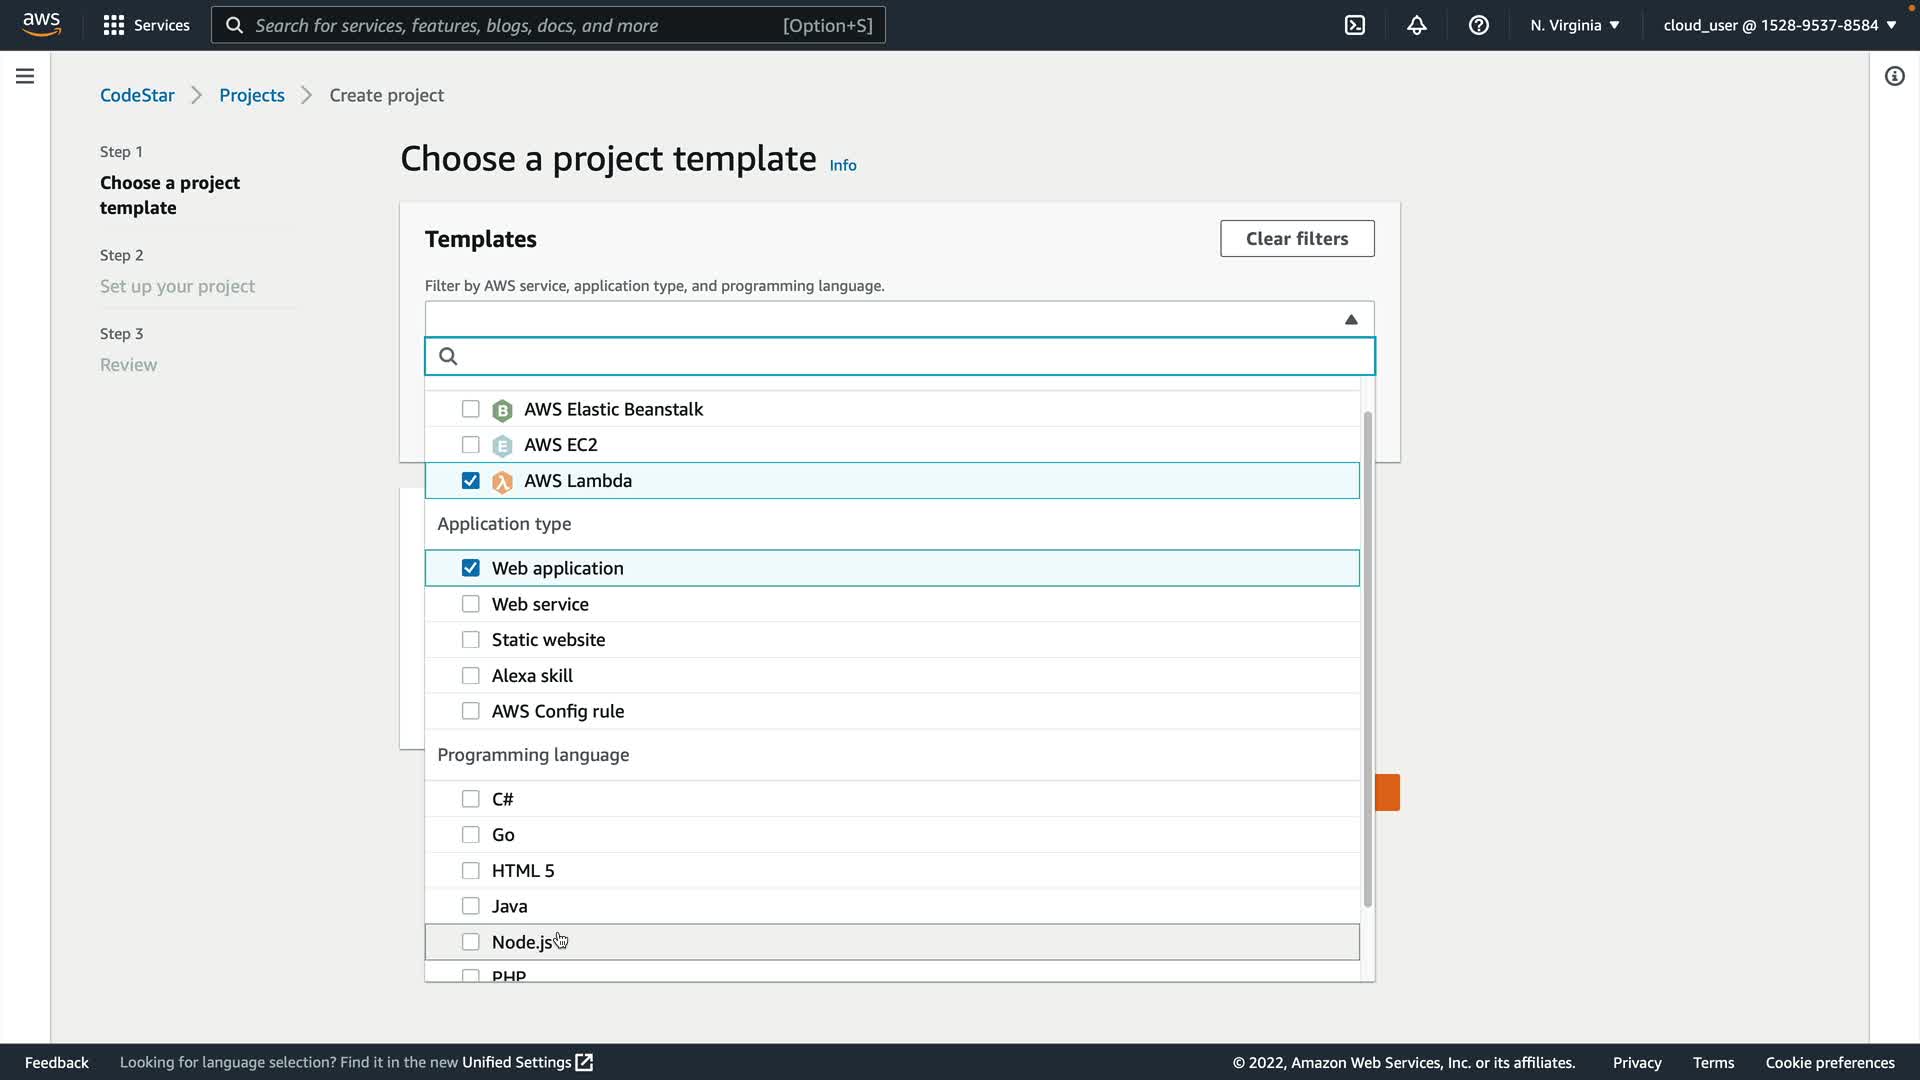This screenshot has width=1920, height=1080.
Task: Enable the Node.js language checkbox
Action: 470,942
